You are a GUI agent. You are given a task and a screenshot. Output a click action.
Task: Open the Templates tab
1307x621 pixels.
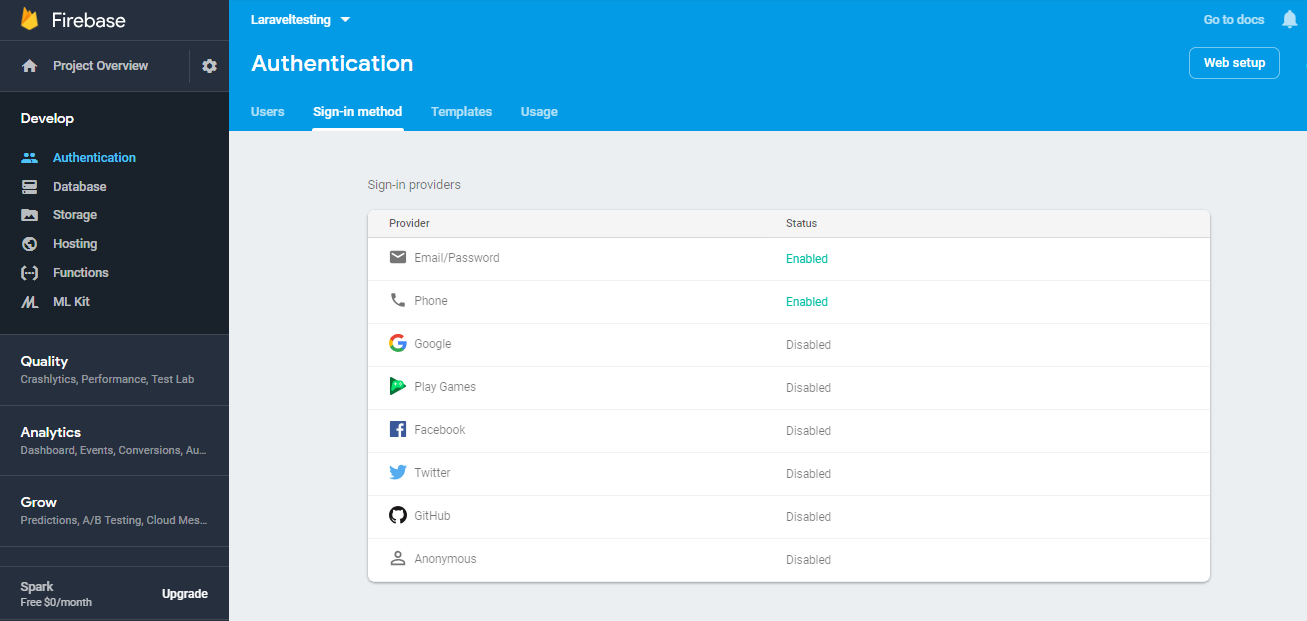tap(461, 112)
